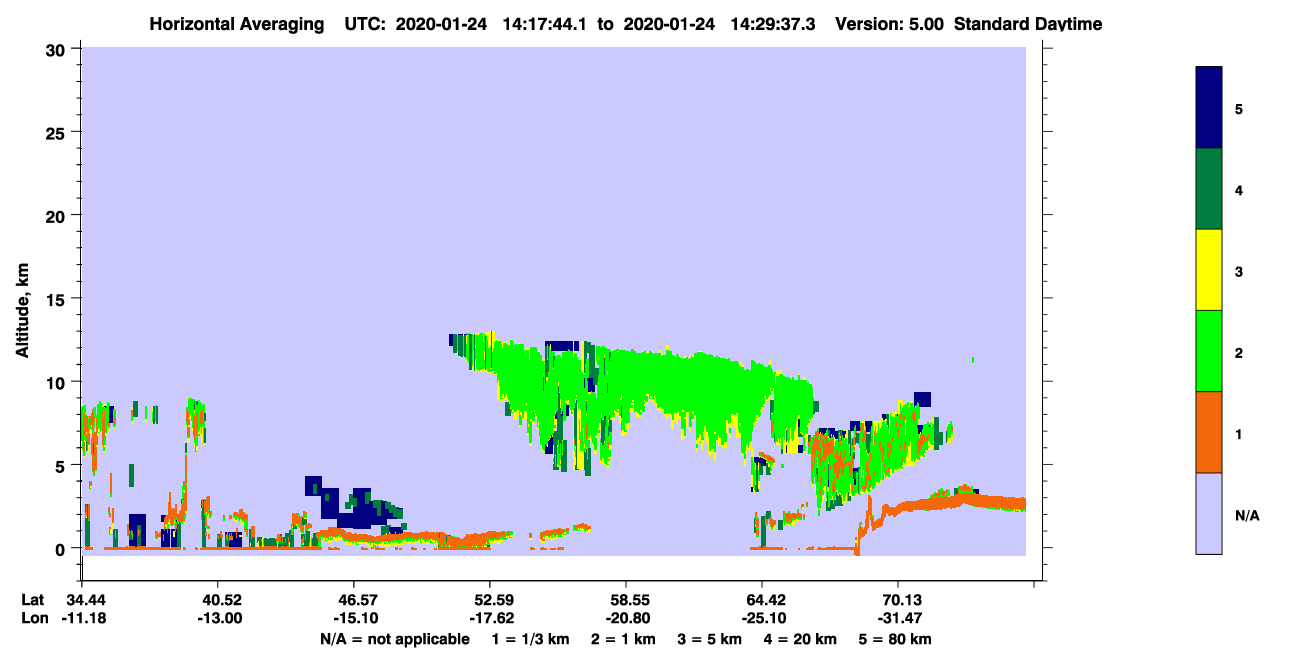1300x667 pixels.
Task: Click the 'Lon' axis row label
Action: tap(33, 618)
